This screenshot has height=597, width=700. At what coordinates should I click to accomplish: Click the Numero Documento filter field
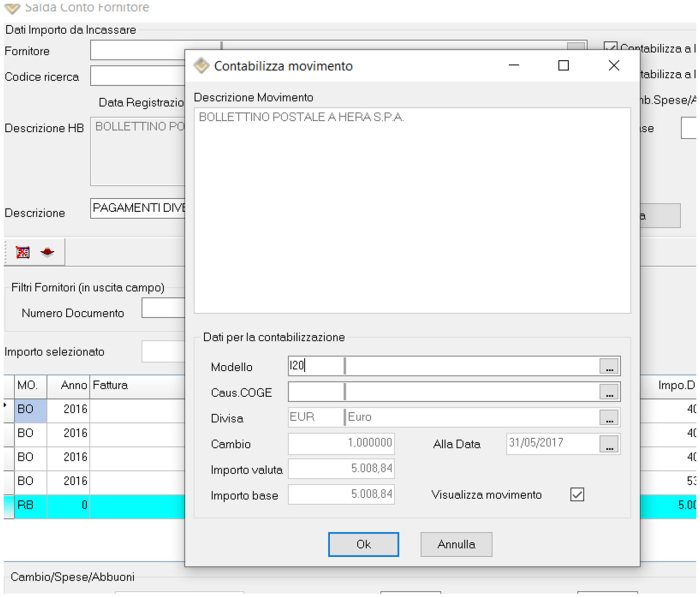pos(163,308)
